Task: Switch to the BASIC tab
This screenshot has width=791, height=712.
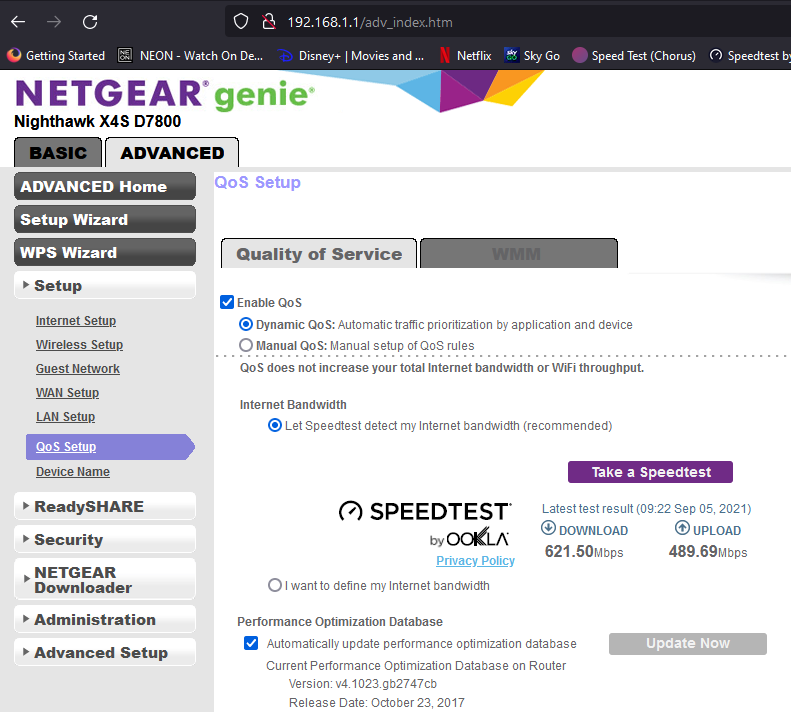Action: click(58, 152)
